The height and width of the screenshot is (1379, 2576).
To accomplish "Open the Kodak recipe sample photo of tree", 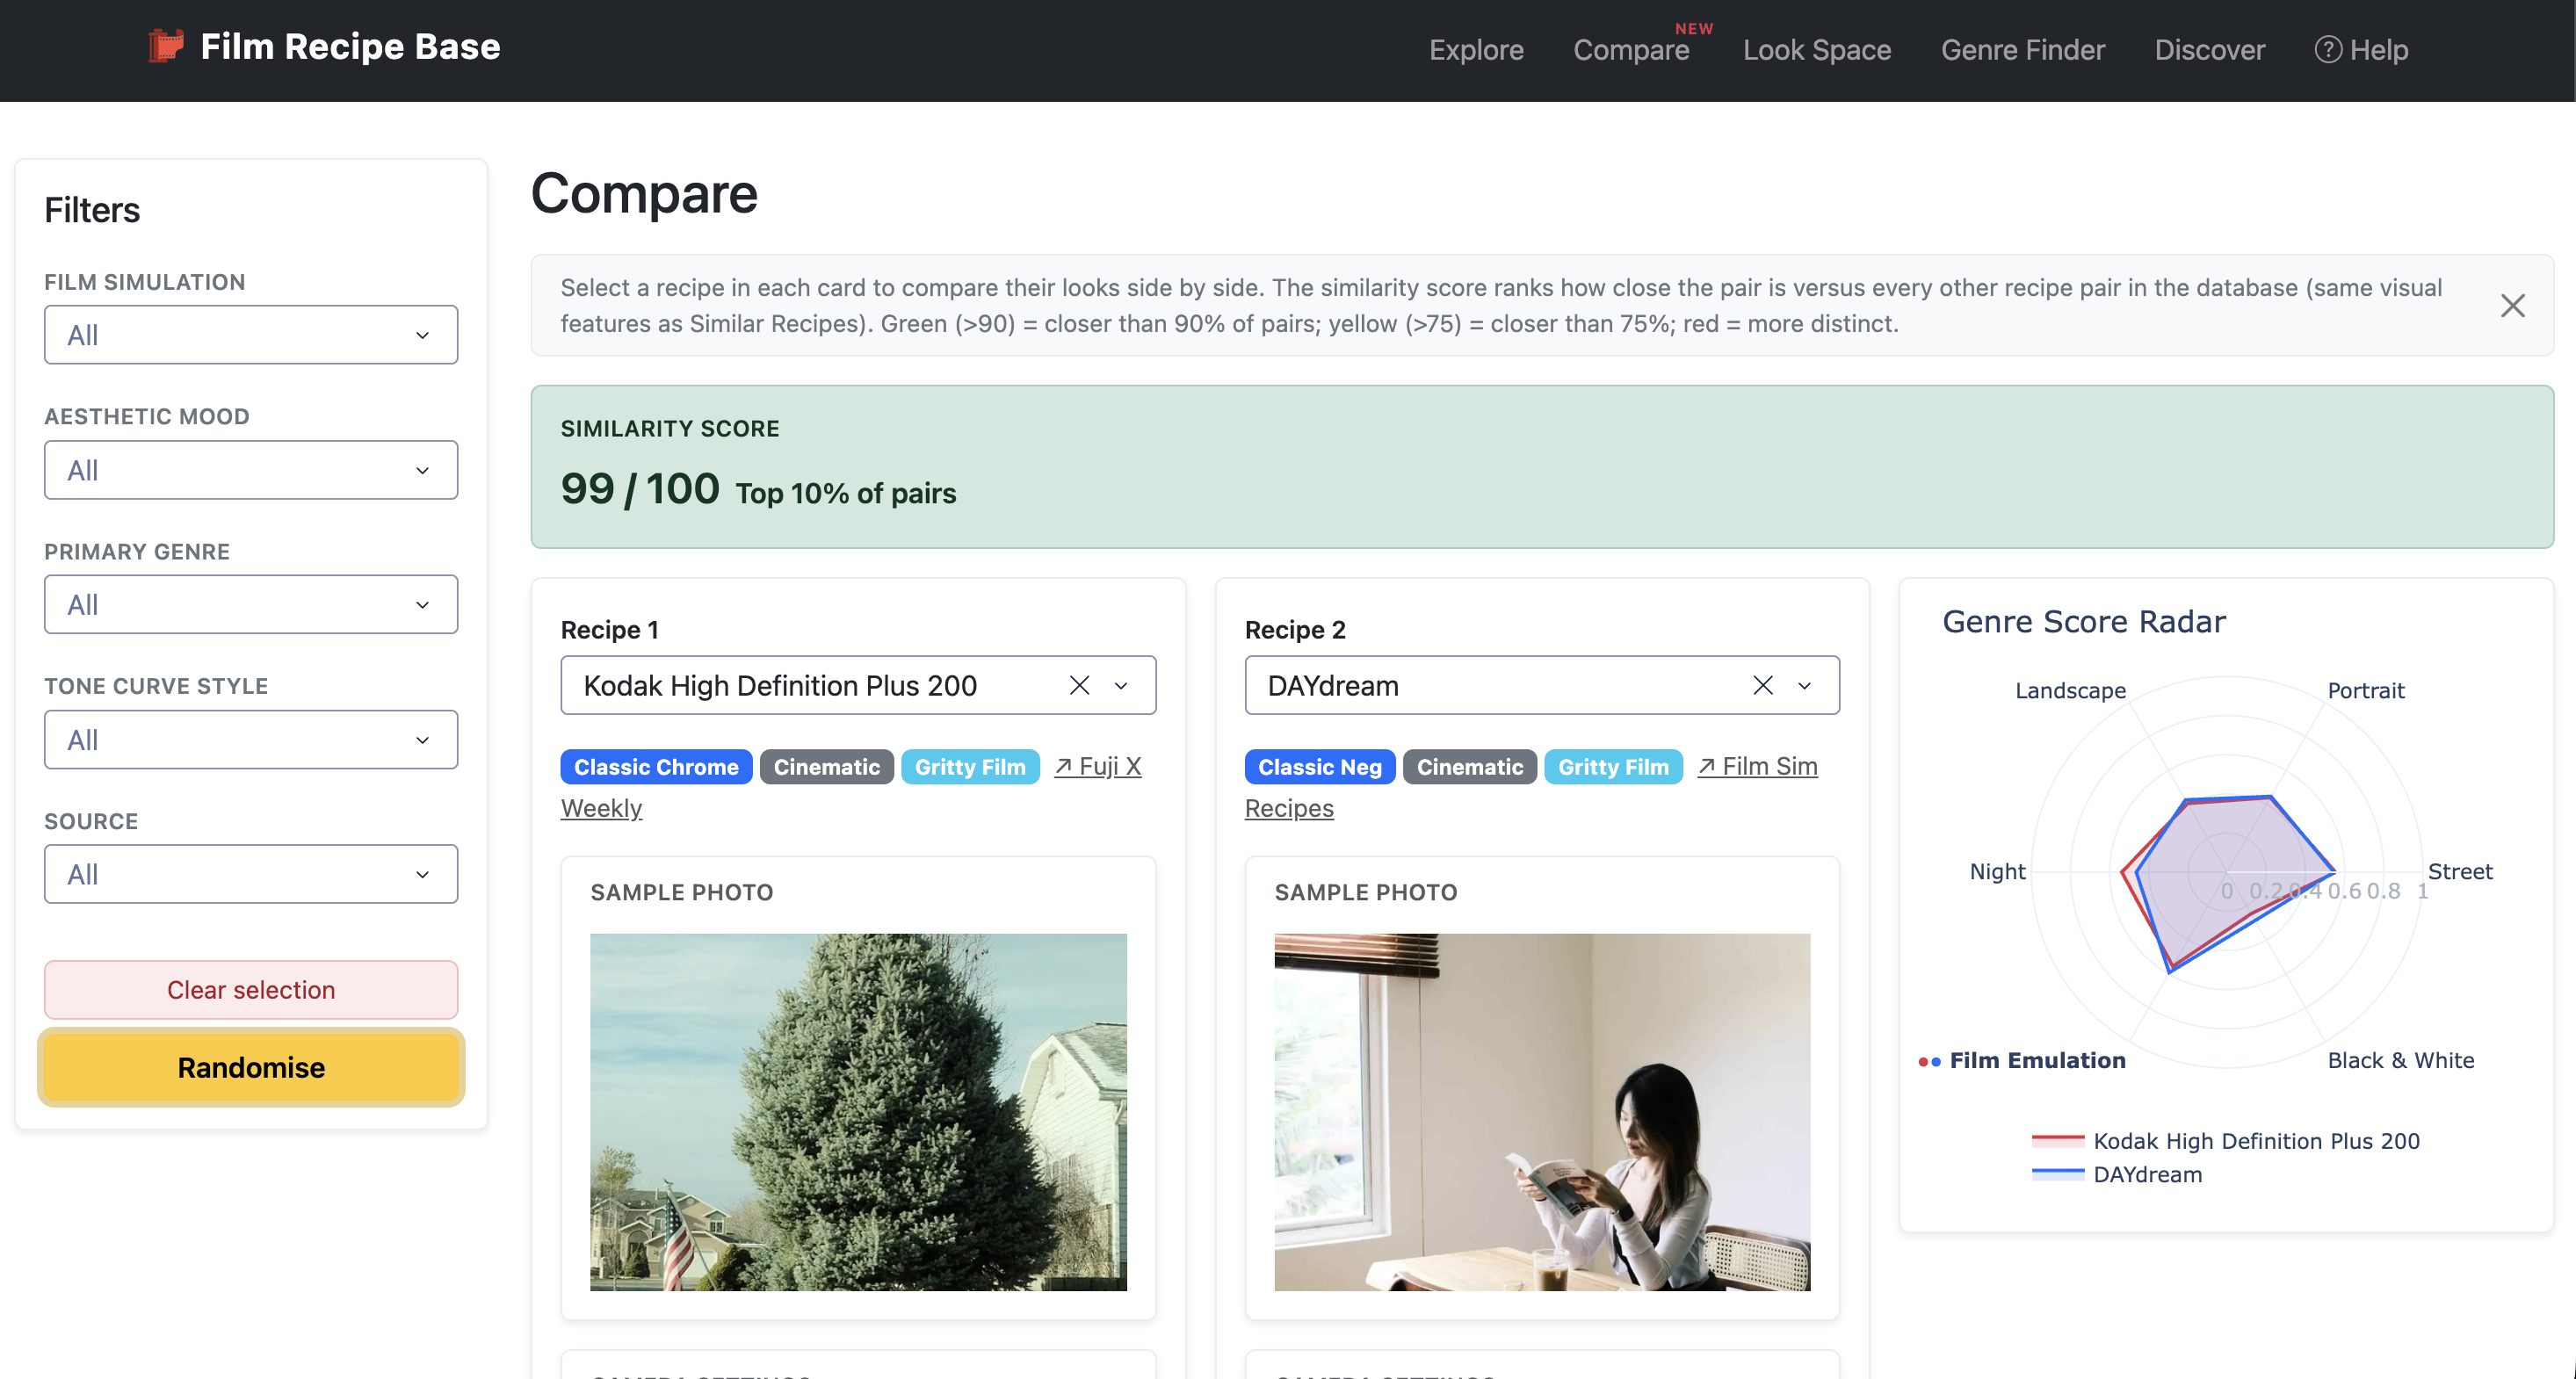I will coord(858,1112).
